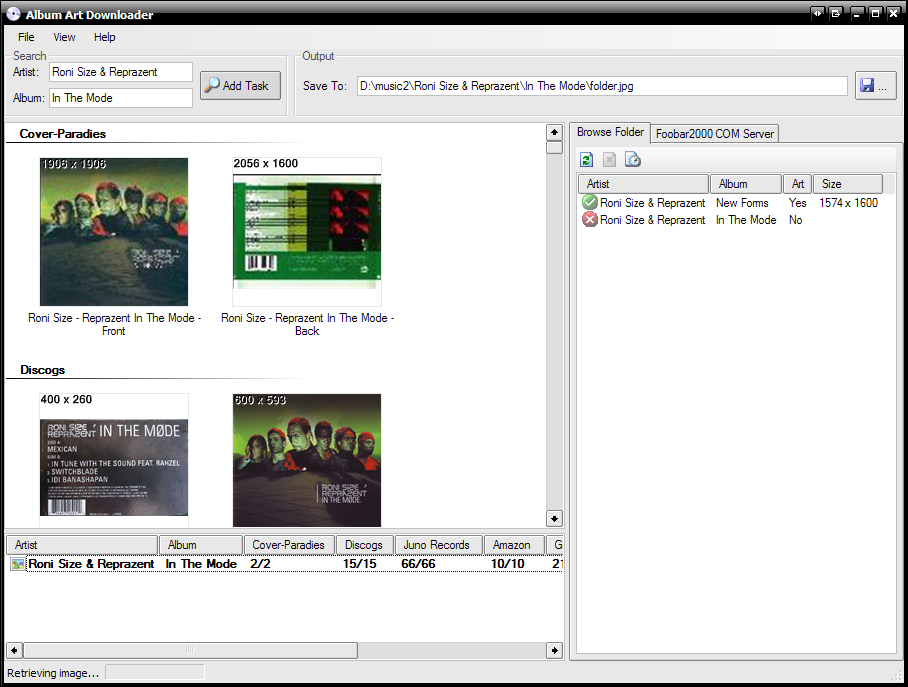Click the queue list Artist column header
The height and width of the screenshot is (687, 908).
tap(82, 545)
